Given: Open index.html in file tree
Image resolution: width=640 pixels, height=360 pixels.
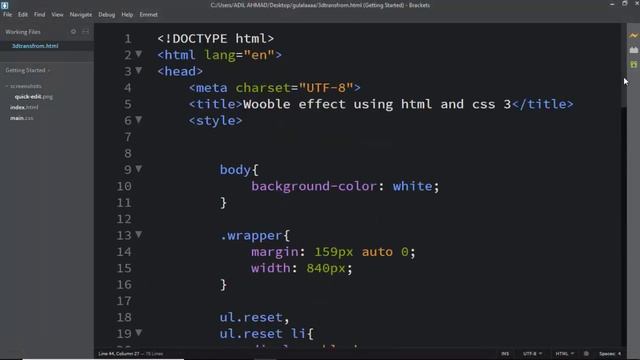Looking at the screenshot, I should (24, 107).
